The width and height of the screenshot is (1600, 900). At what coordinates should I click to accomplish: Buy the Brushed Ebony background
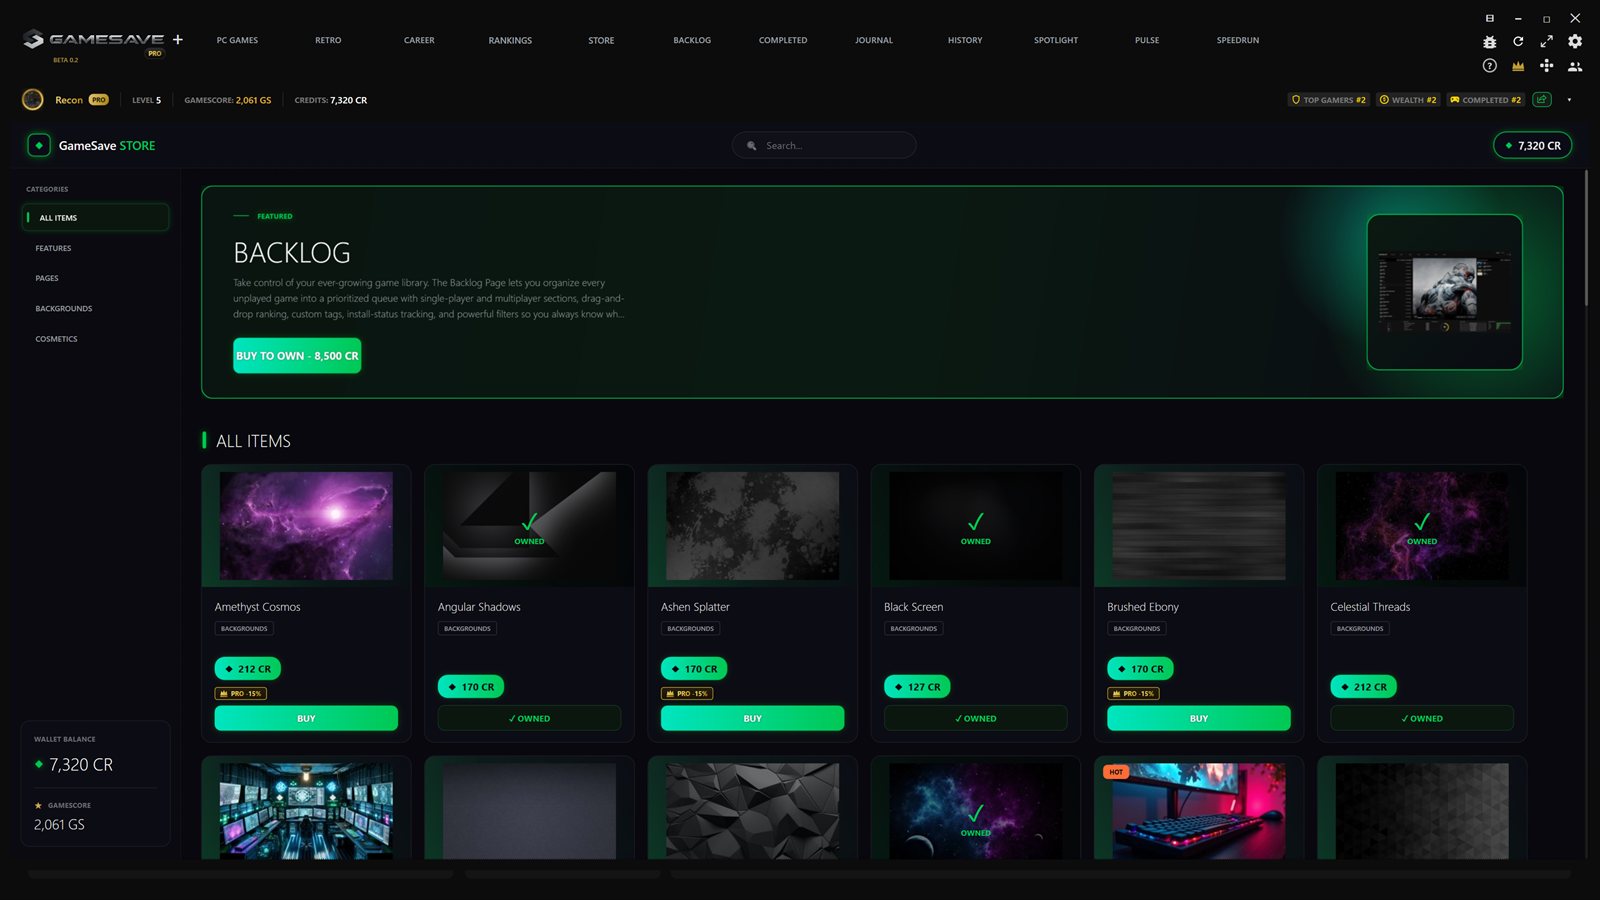pyautogui.click(x=1199, y=718)
